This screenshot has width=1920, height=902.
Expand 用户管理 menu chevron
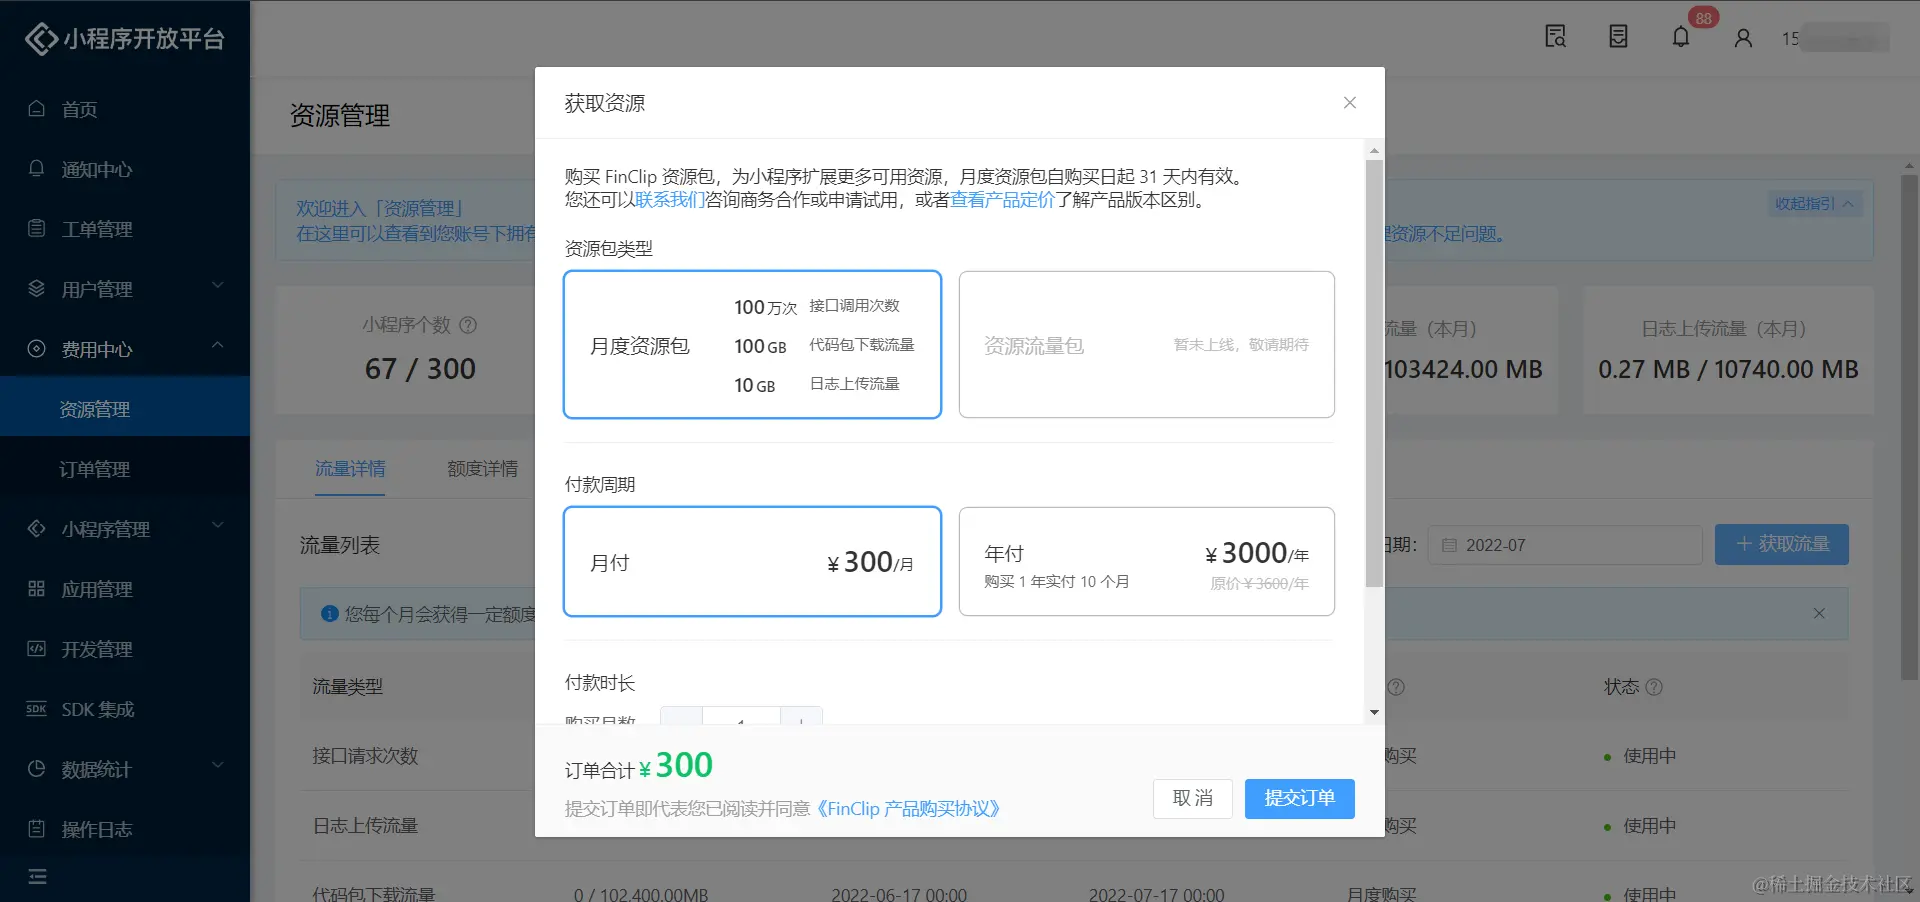click(218, 286)
